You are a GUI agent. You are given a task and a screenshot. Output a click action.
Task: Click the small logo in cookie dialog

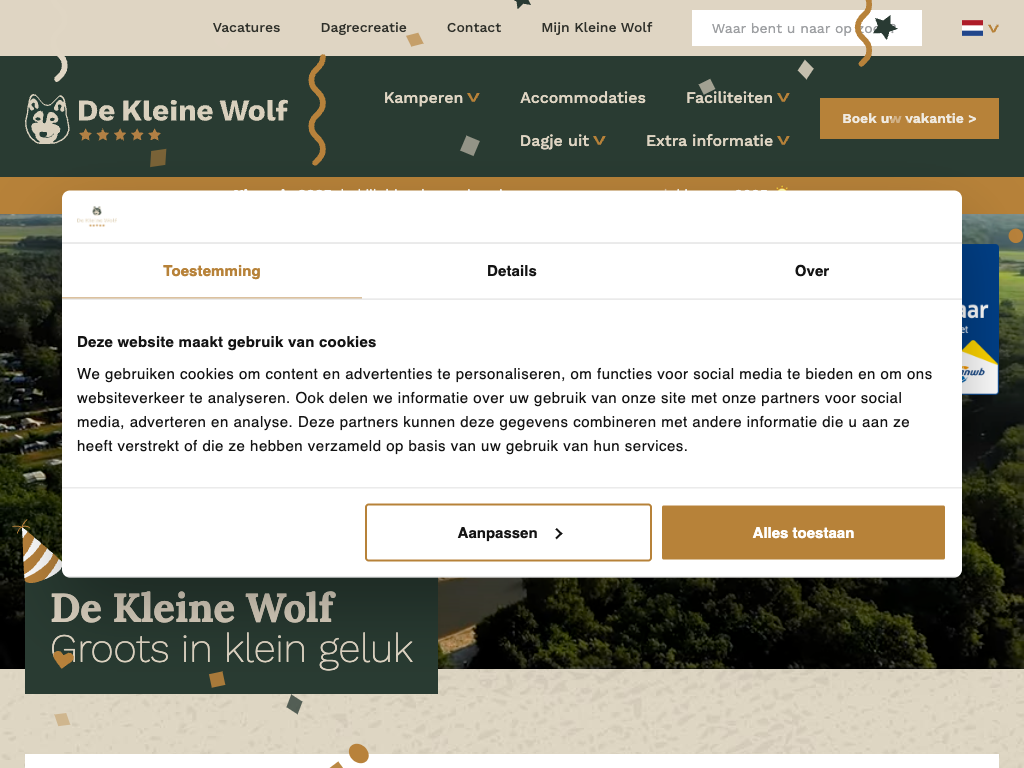[97, 216]
